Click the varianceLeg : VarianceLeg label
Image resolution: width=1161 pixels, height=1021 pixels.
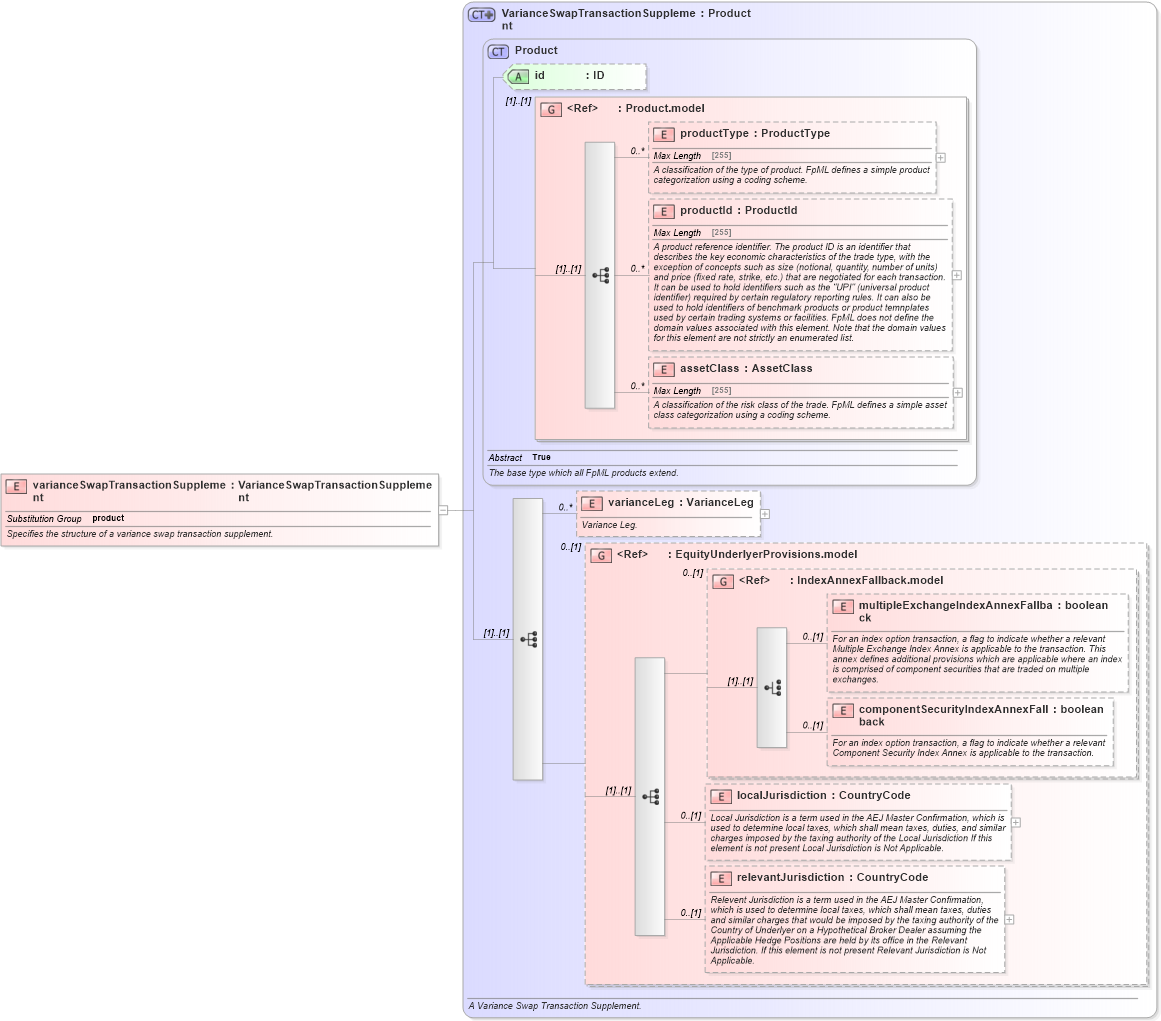680,502
